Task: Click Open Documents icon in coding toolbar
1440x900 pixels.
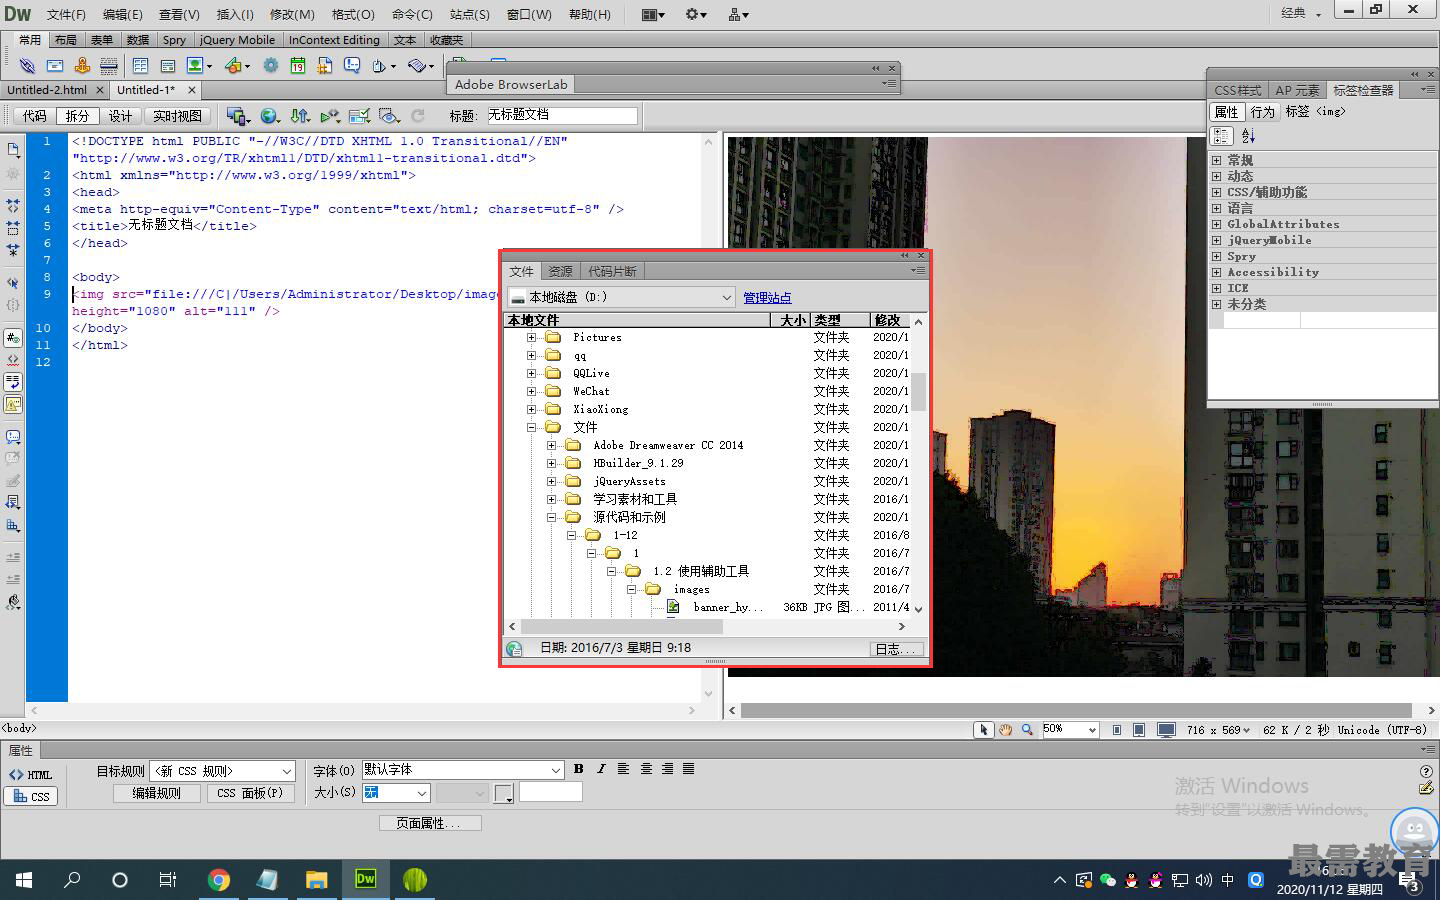Action: point(13,150)
